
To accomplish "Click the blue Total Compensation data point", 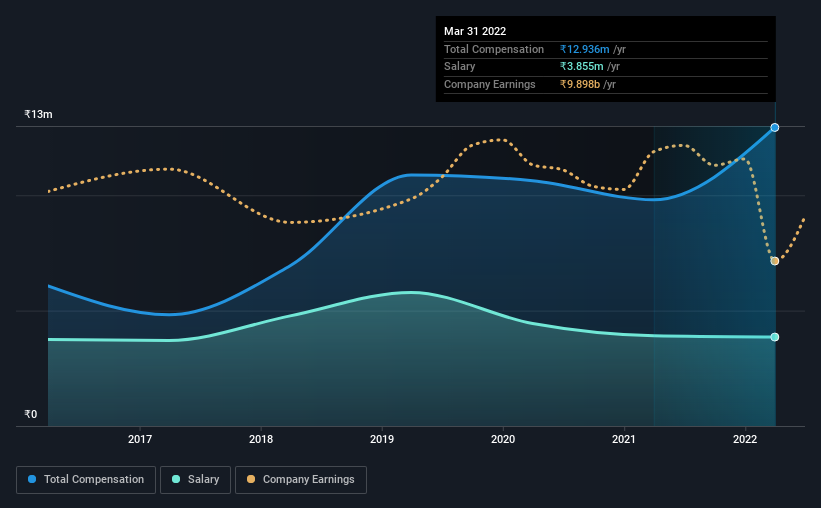I will (775, 127).
